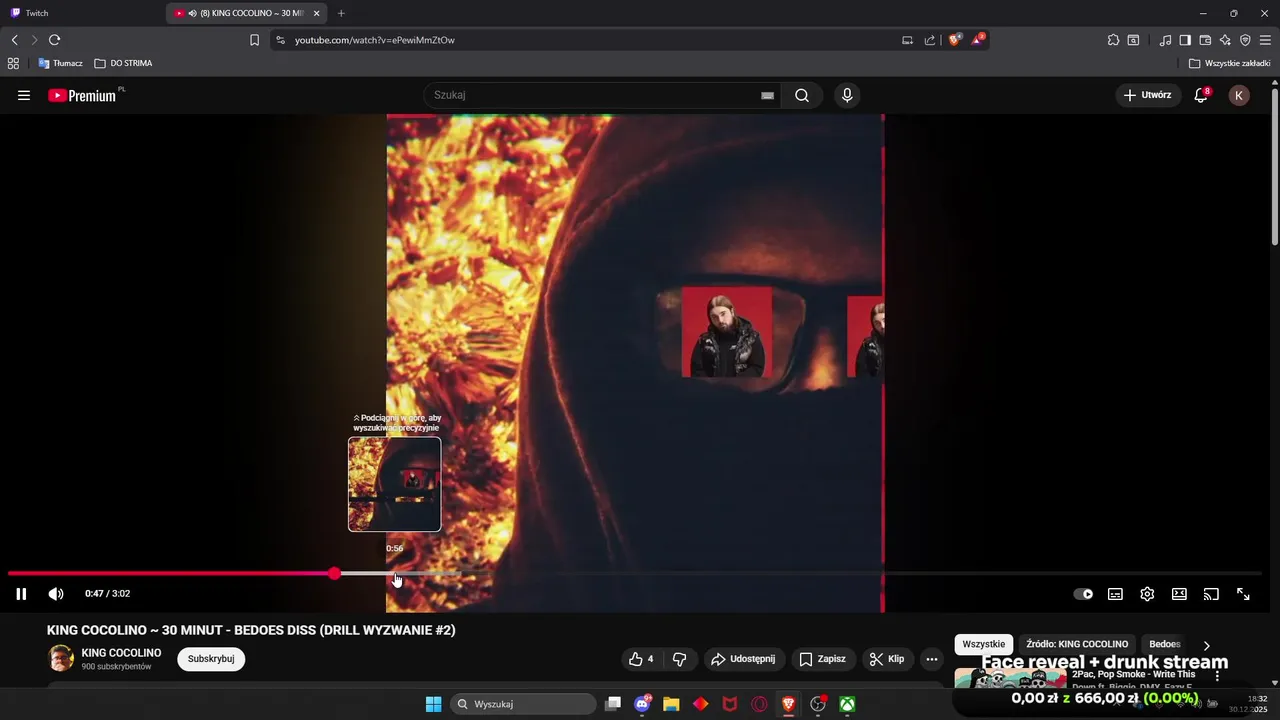Cast video to a TV
This screenshot has width=1280, height=720.
[1211, 594]
